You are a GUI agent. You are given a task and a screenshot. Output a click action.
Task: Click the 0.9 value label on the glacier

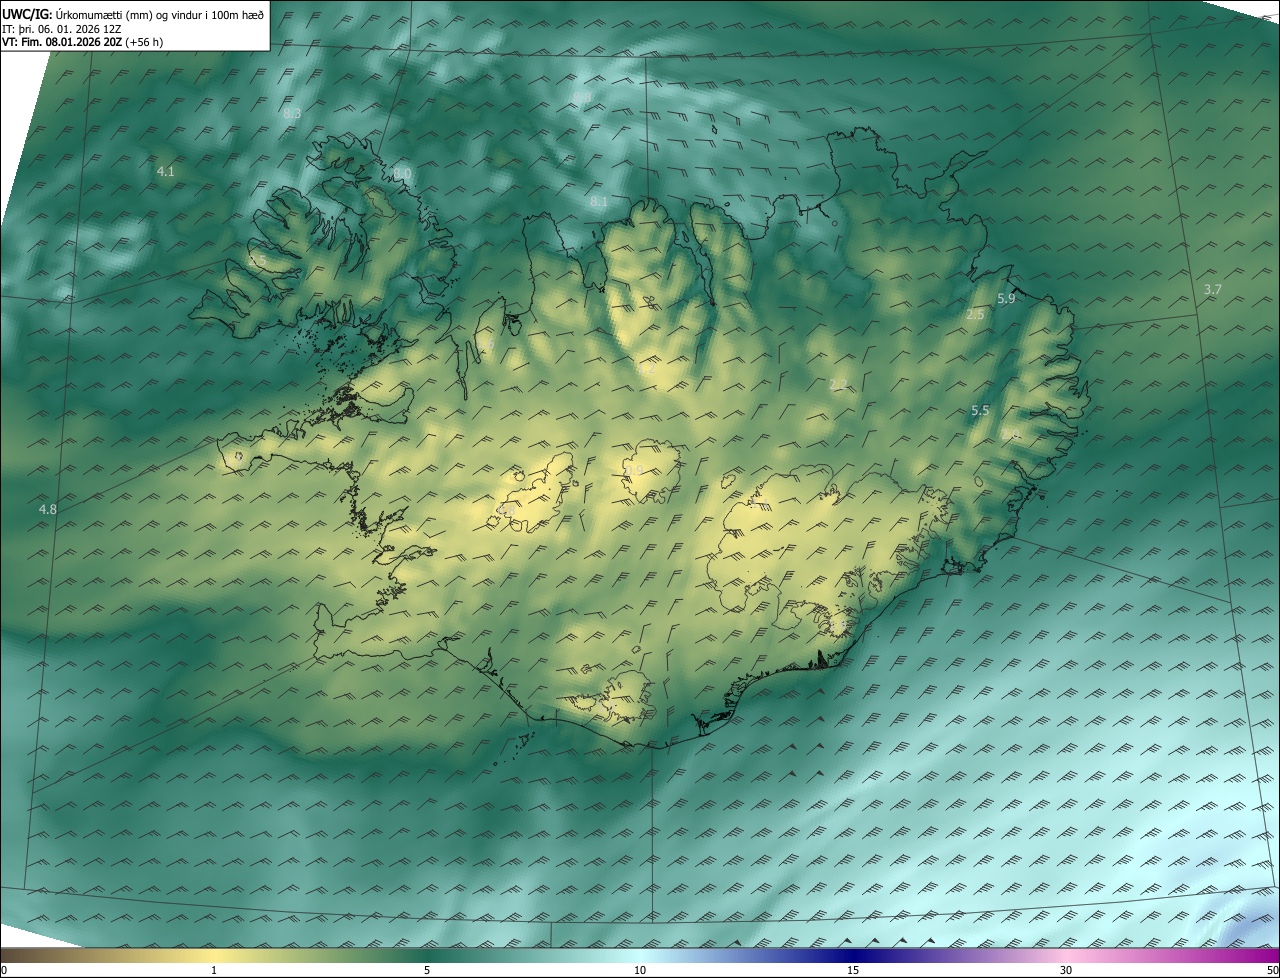[634, 470]
